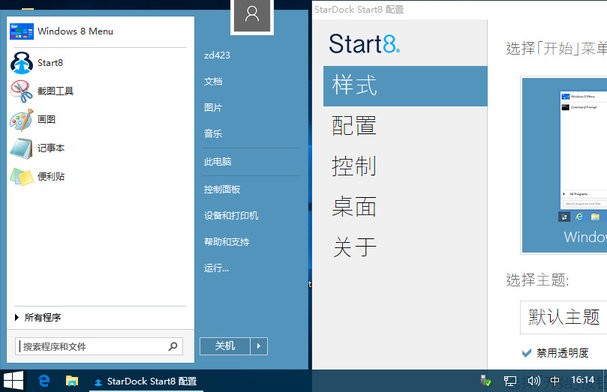Open File Explorer from the taskbar
The image size is (607, 392).
tap(72, 381)
